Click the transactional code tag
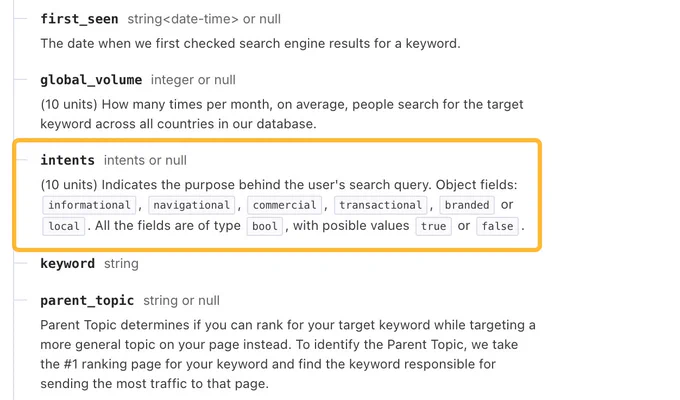 click(380, 205)
